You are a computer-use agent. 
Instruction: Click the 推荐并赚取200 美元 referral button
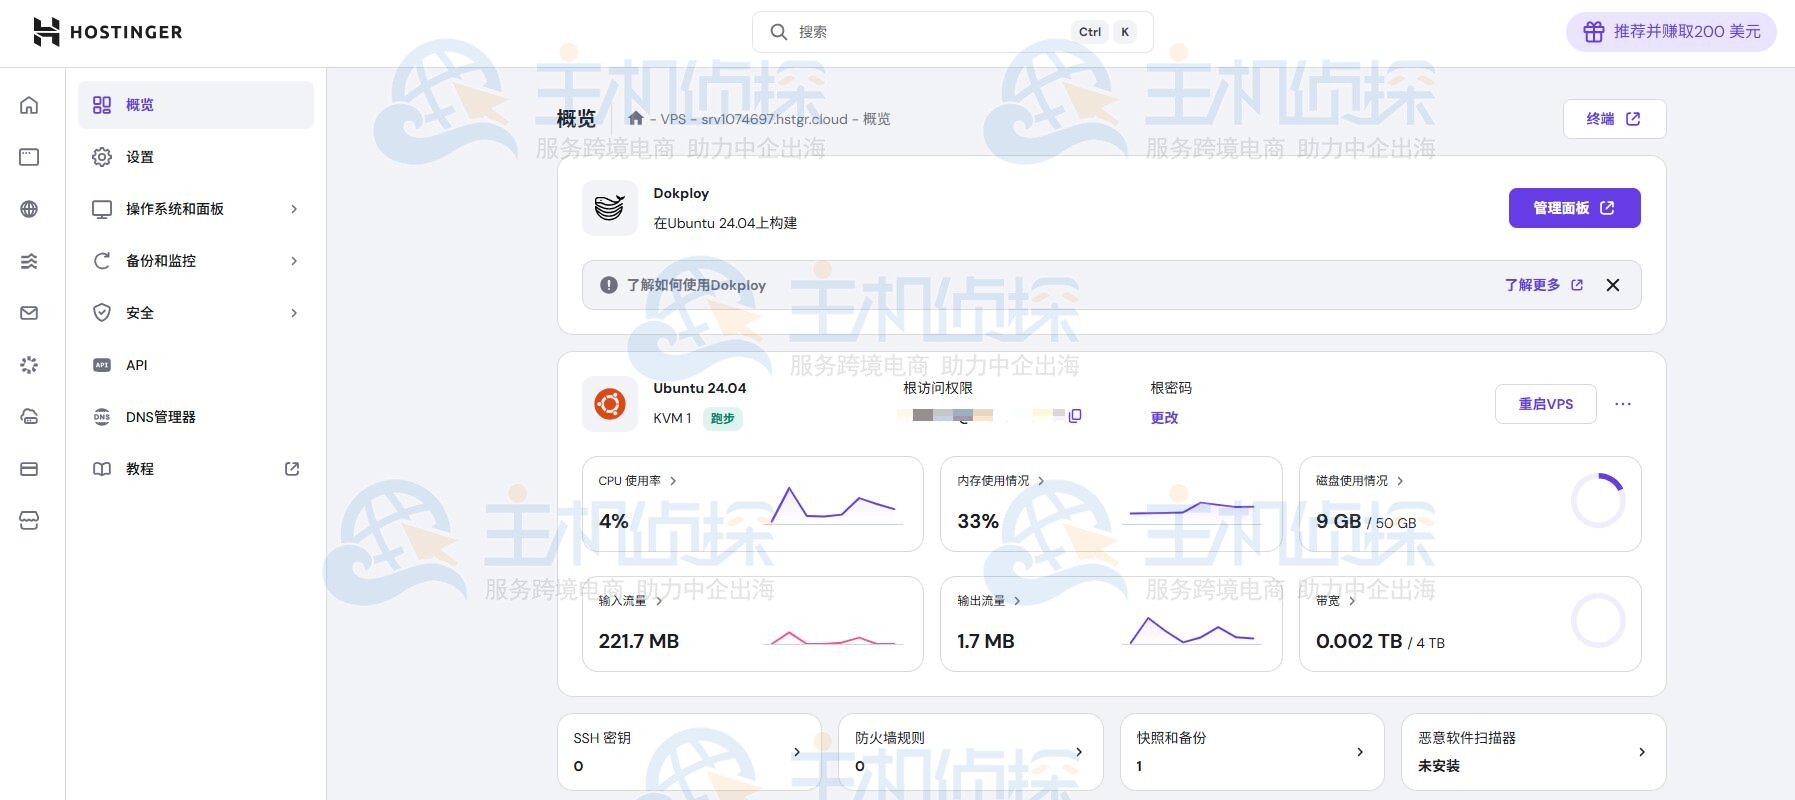tap(1671, 32)
